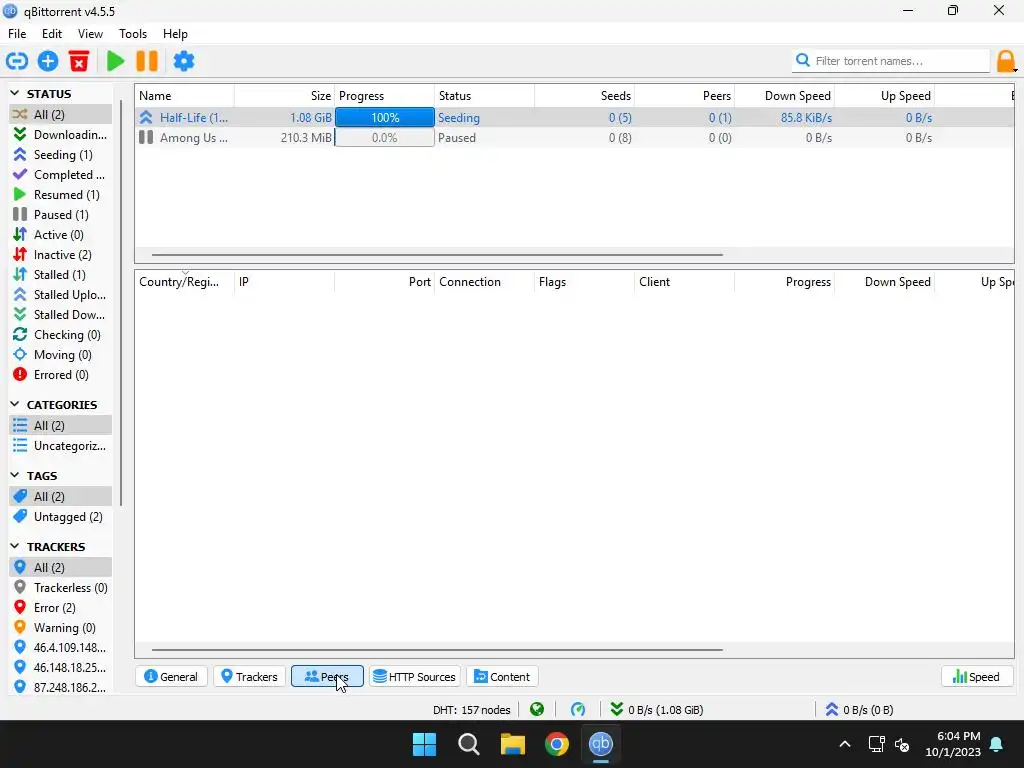The width and height of the screenshot is (1024, 768).
Task: Sort peers by Client column header
Action: coord(684,282)
